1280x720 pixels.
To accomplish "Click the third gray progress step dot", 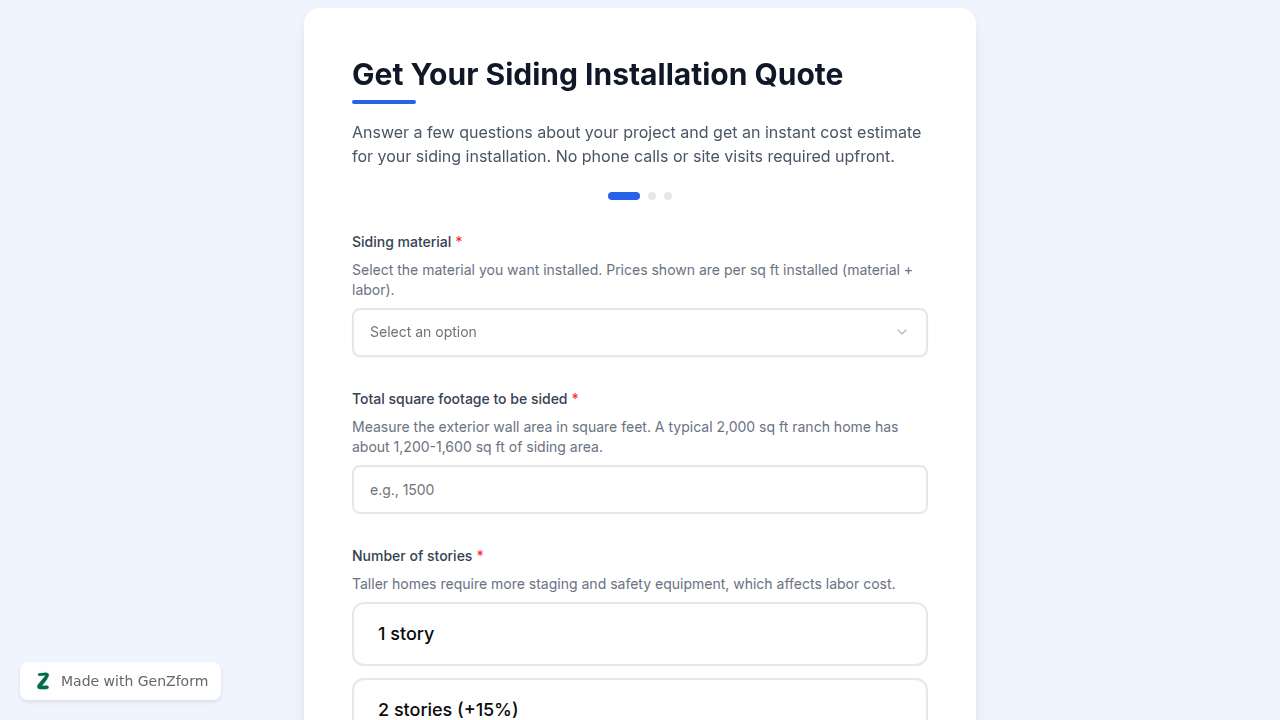I will tap(668, 196).
